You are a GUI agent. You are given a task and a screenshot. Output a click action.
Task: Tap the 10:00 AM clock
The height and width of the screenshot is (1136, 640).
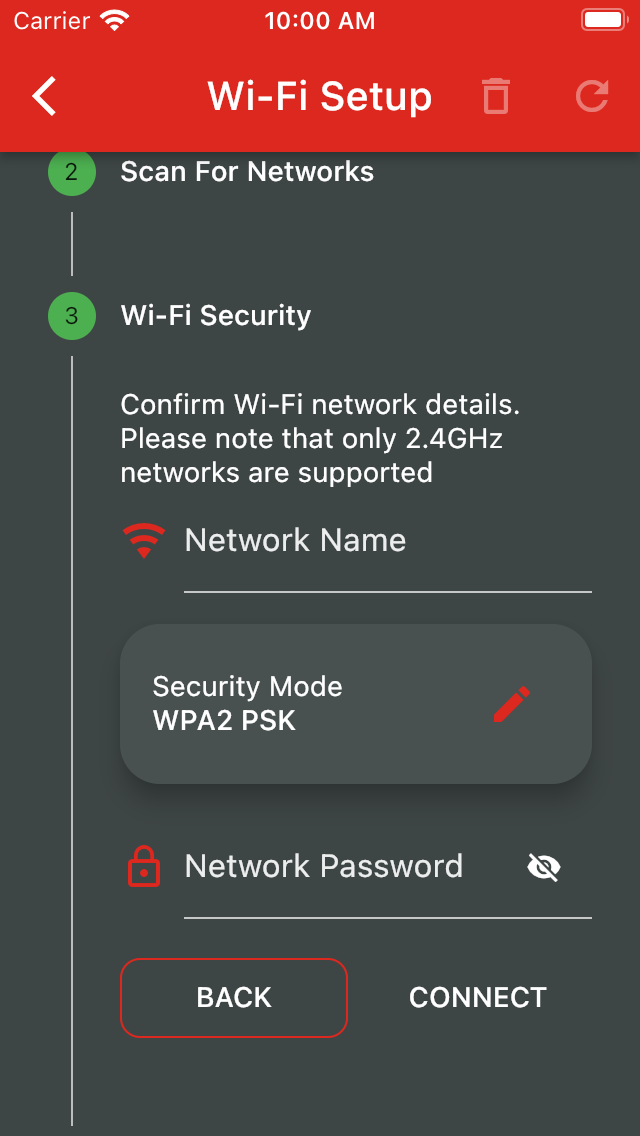320,21
